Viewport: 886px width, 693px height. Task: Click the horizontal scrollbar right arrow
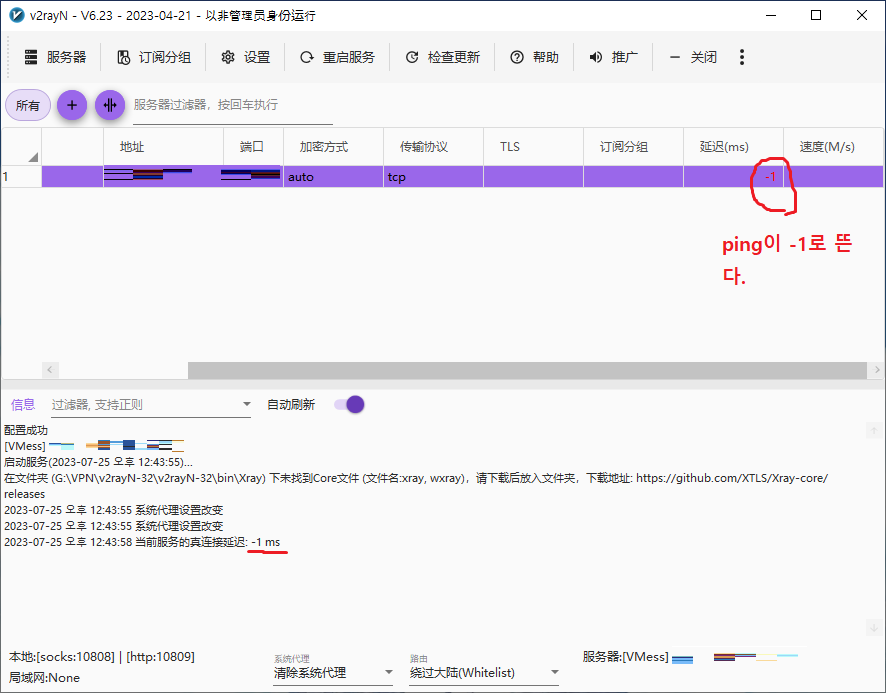[876, 370]
